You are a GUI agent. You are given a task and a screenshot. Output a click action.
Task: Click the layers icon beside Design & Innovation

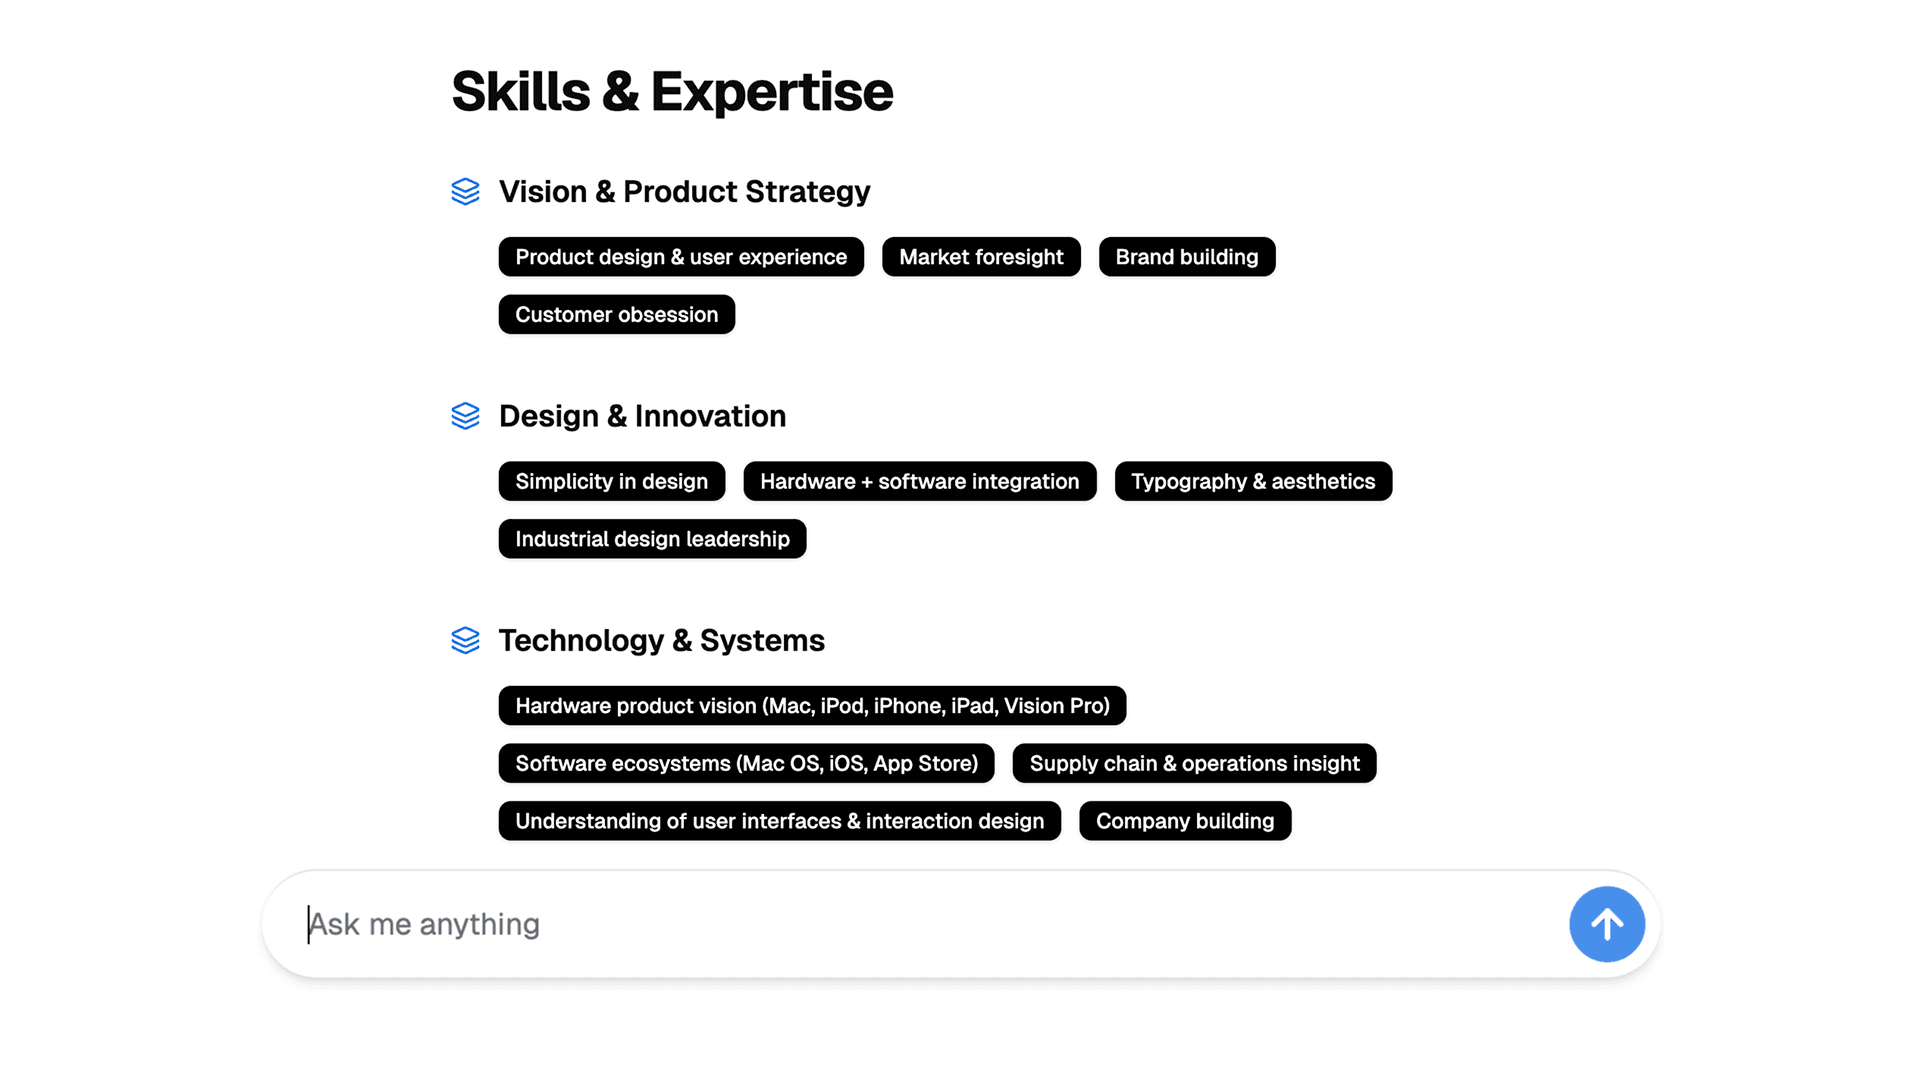coord(465,416)
